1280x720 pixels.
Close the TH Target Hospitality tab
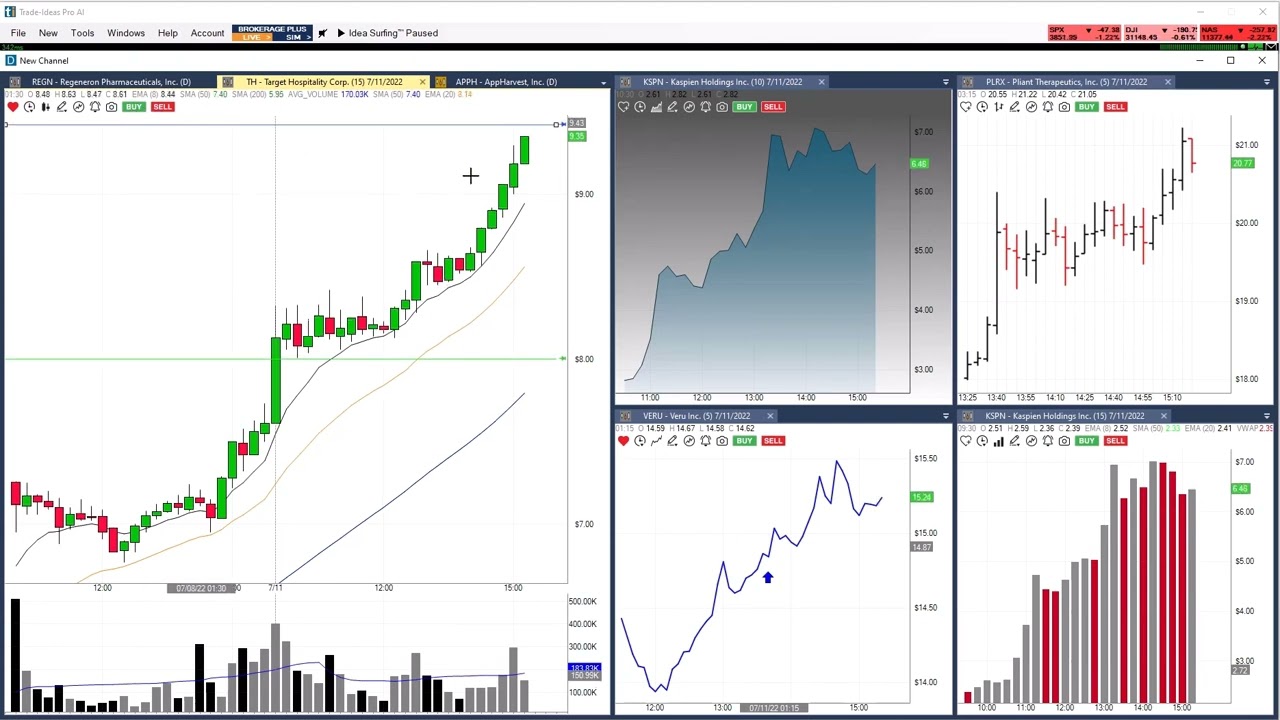pyautogui.click(x=422, y=82)
